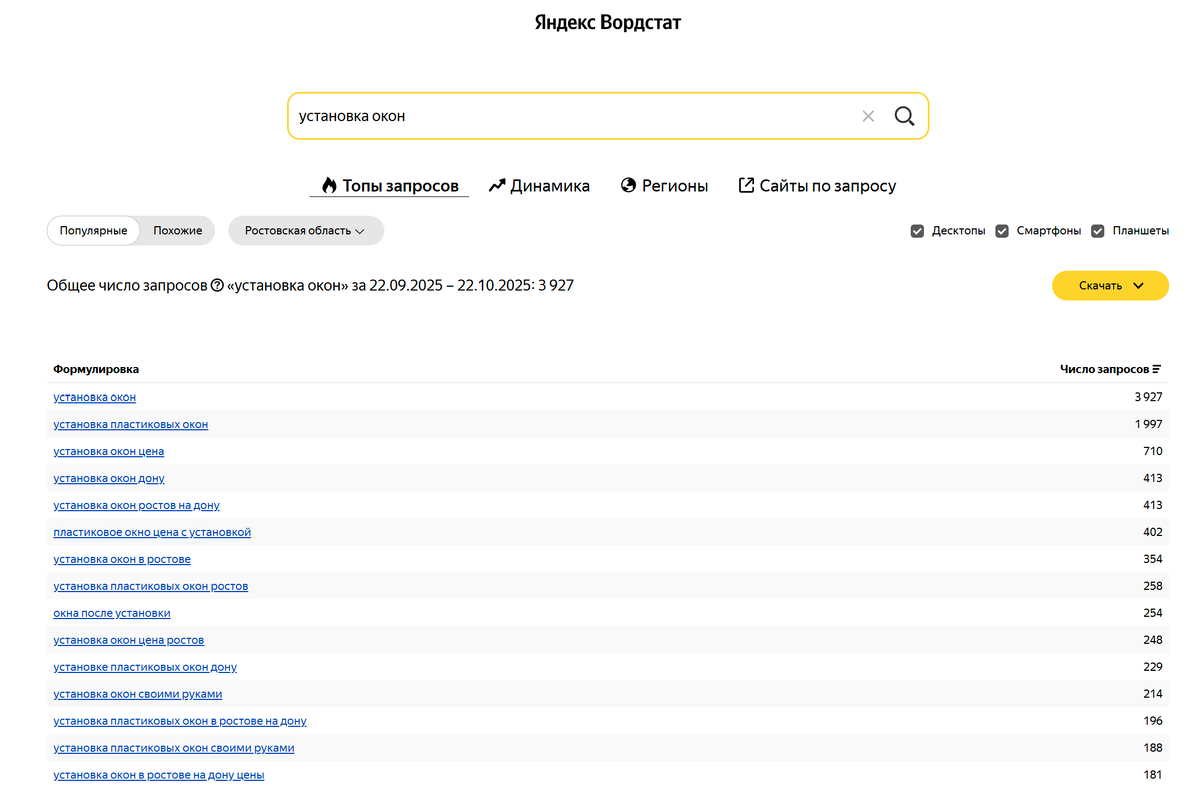Uncheck the Десктопы checkbox
This screenshot has width=1200, height=788.
pyautogui.click(x=917, y=231)
